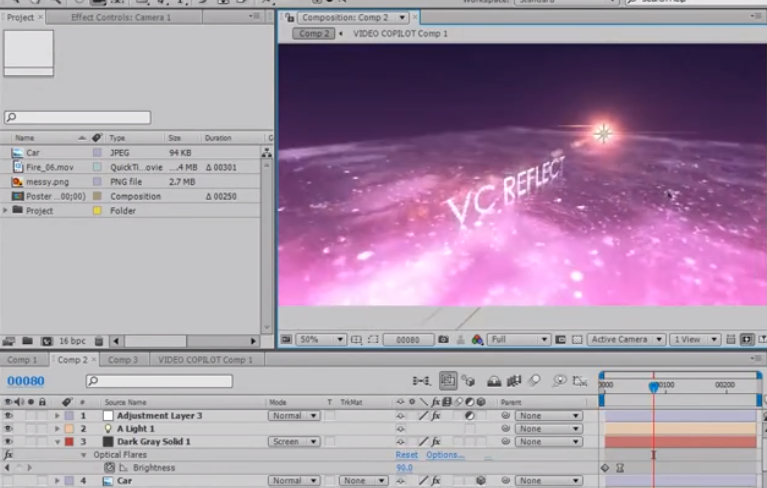The width and height of the screenshot is (767, 488).
Task: Click VIDEO COPILOT Comp 1 breadcrumb in viewer
Action: point(400,34)
